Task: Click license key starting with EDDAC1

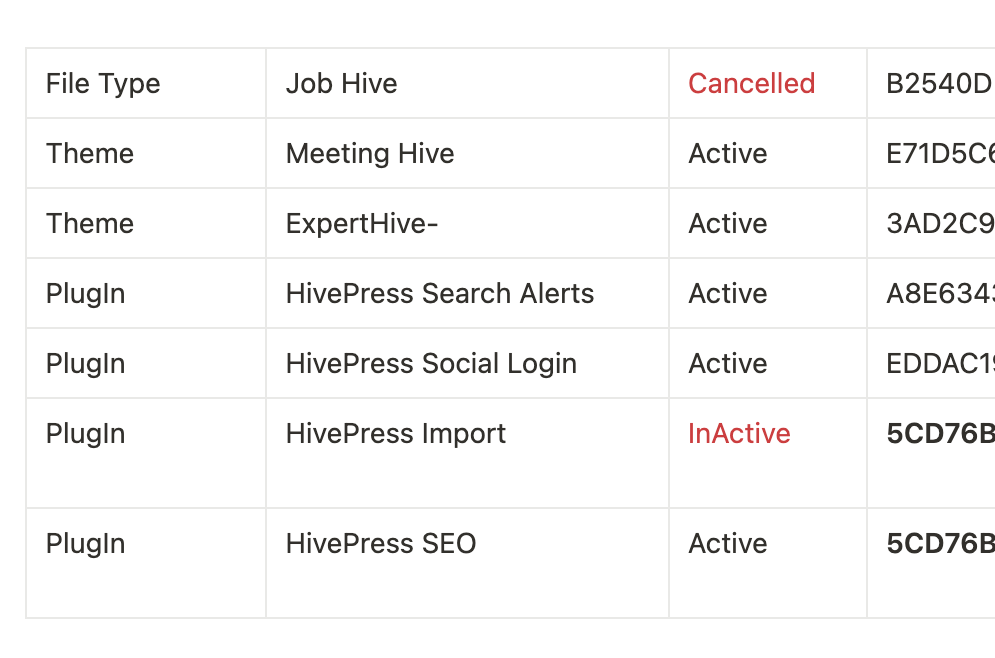Action: (940, 364)
